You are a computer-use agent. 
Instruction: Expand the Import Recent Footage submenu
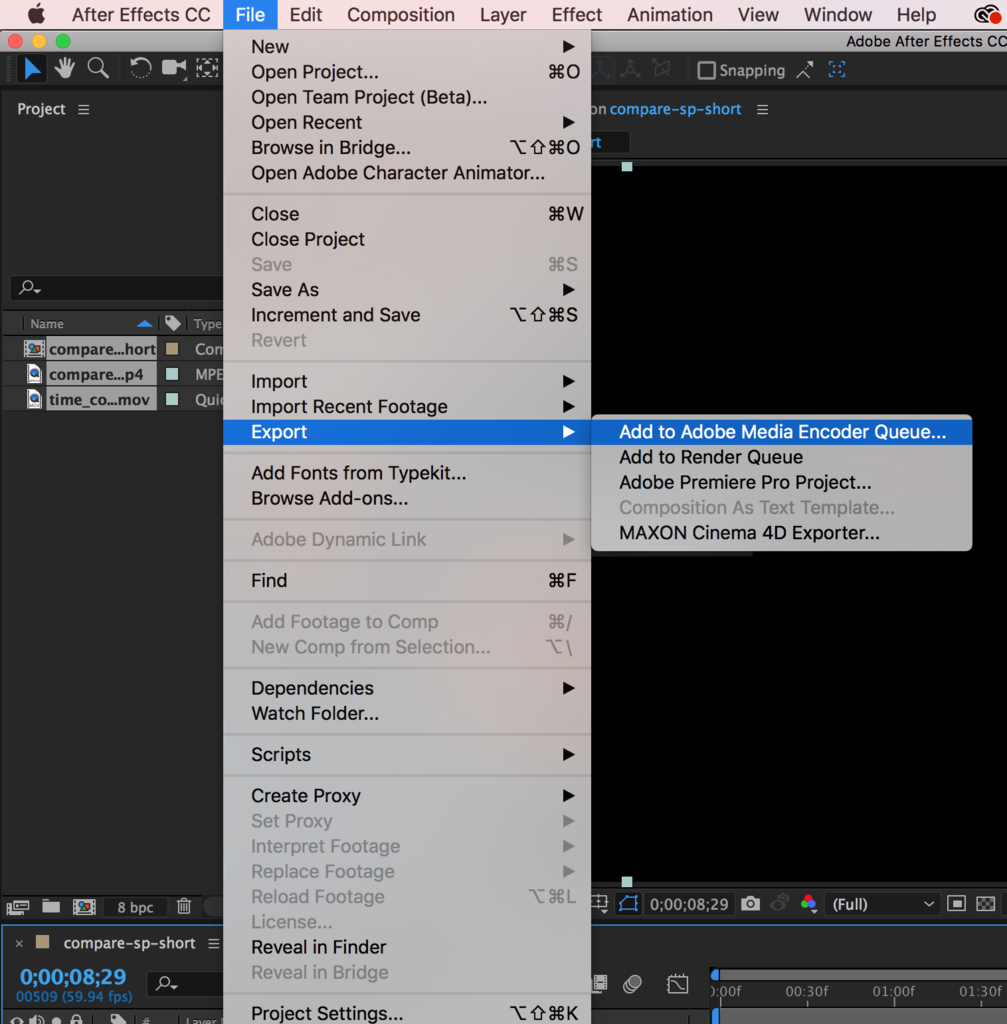click(407, 406)
